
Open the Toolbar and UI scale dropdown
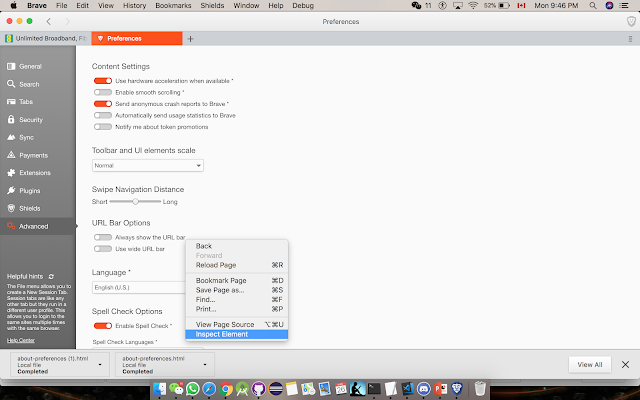click(148, 165)
